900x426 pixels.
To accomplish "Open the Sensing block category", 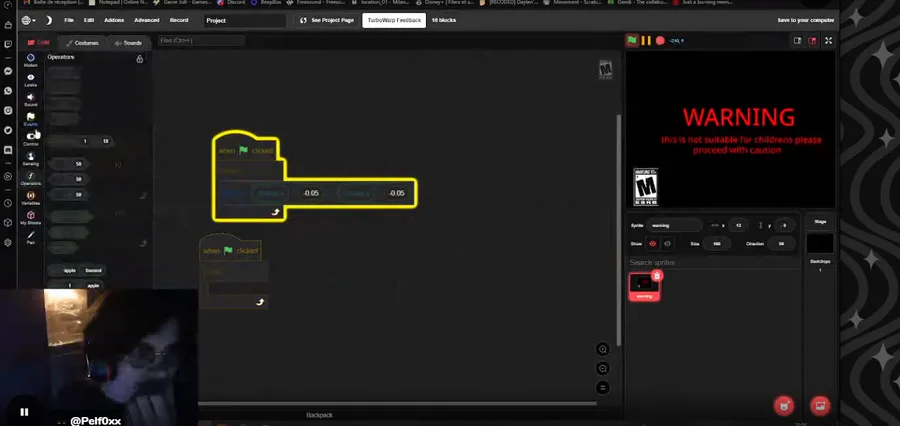I will pyautogui.click(x=30, y=159).
